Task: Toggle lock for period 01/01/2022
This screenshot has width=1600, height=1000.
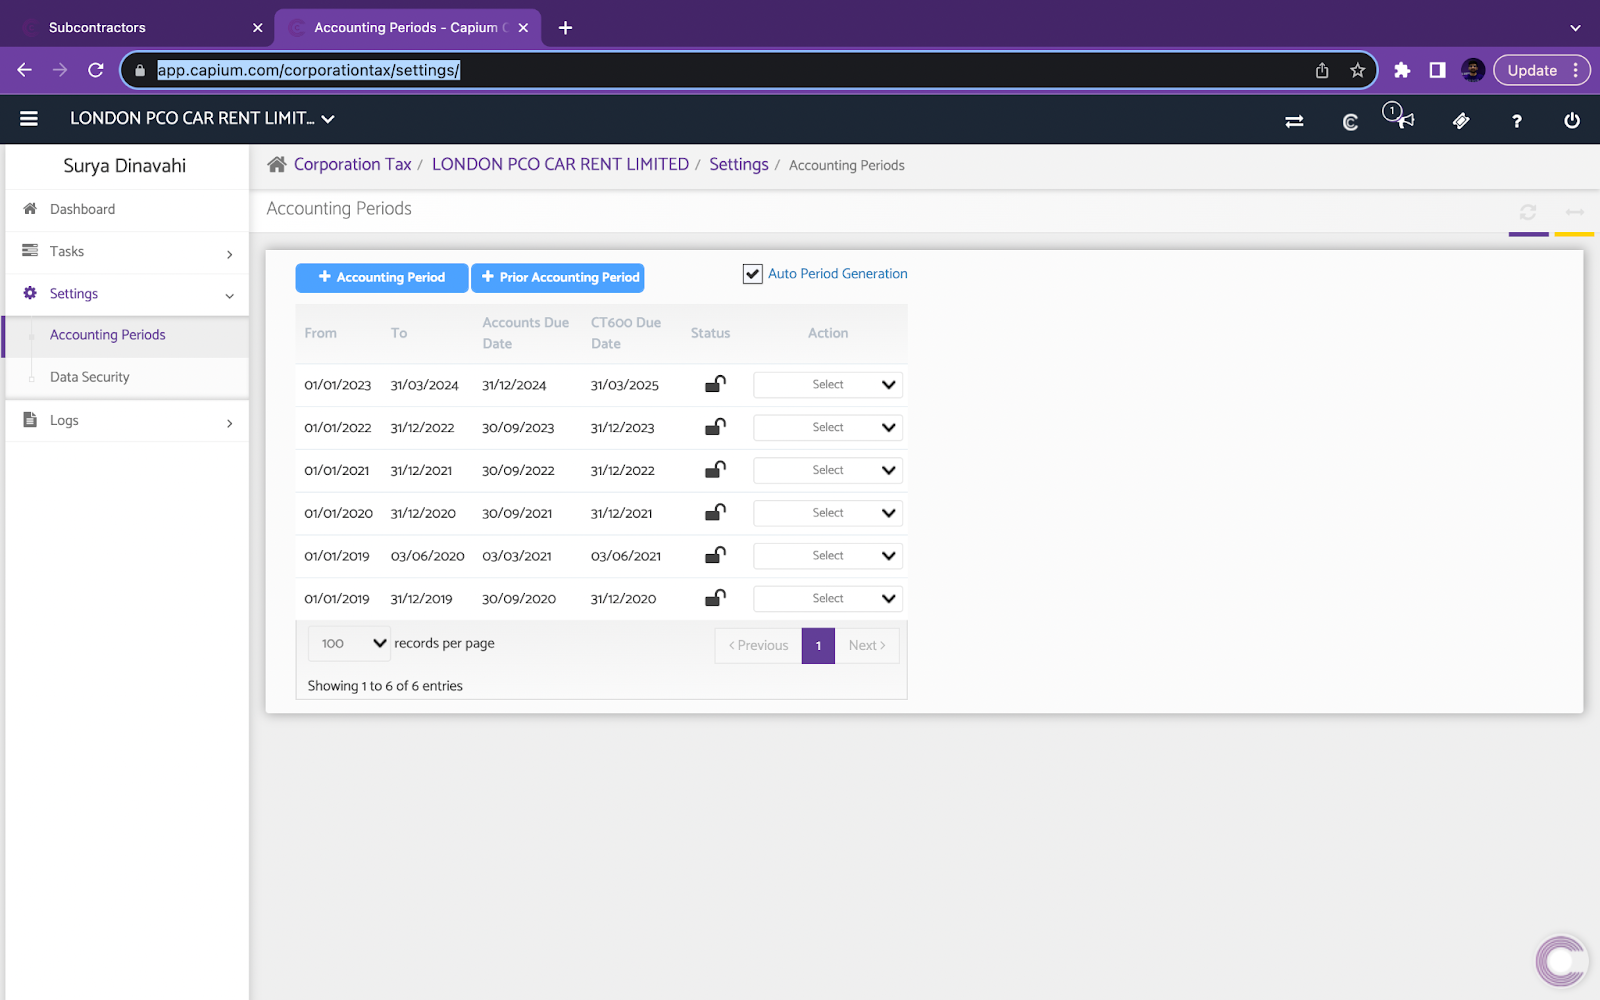Action: pos(715,427)
